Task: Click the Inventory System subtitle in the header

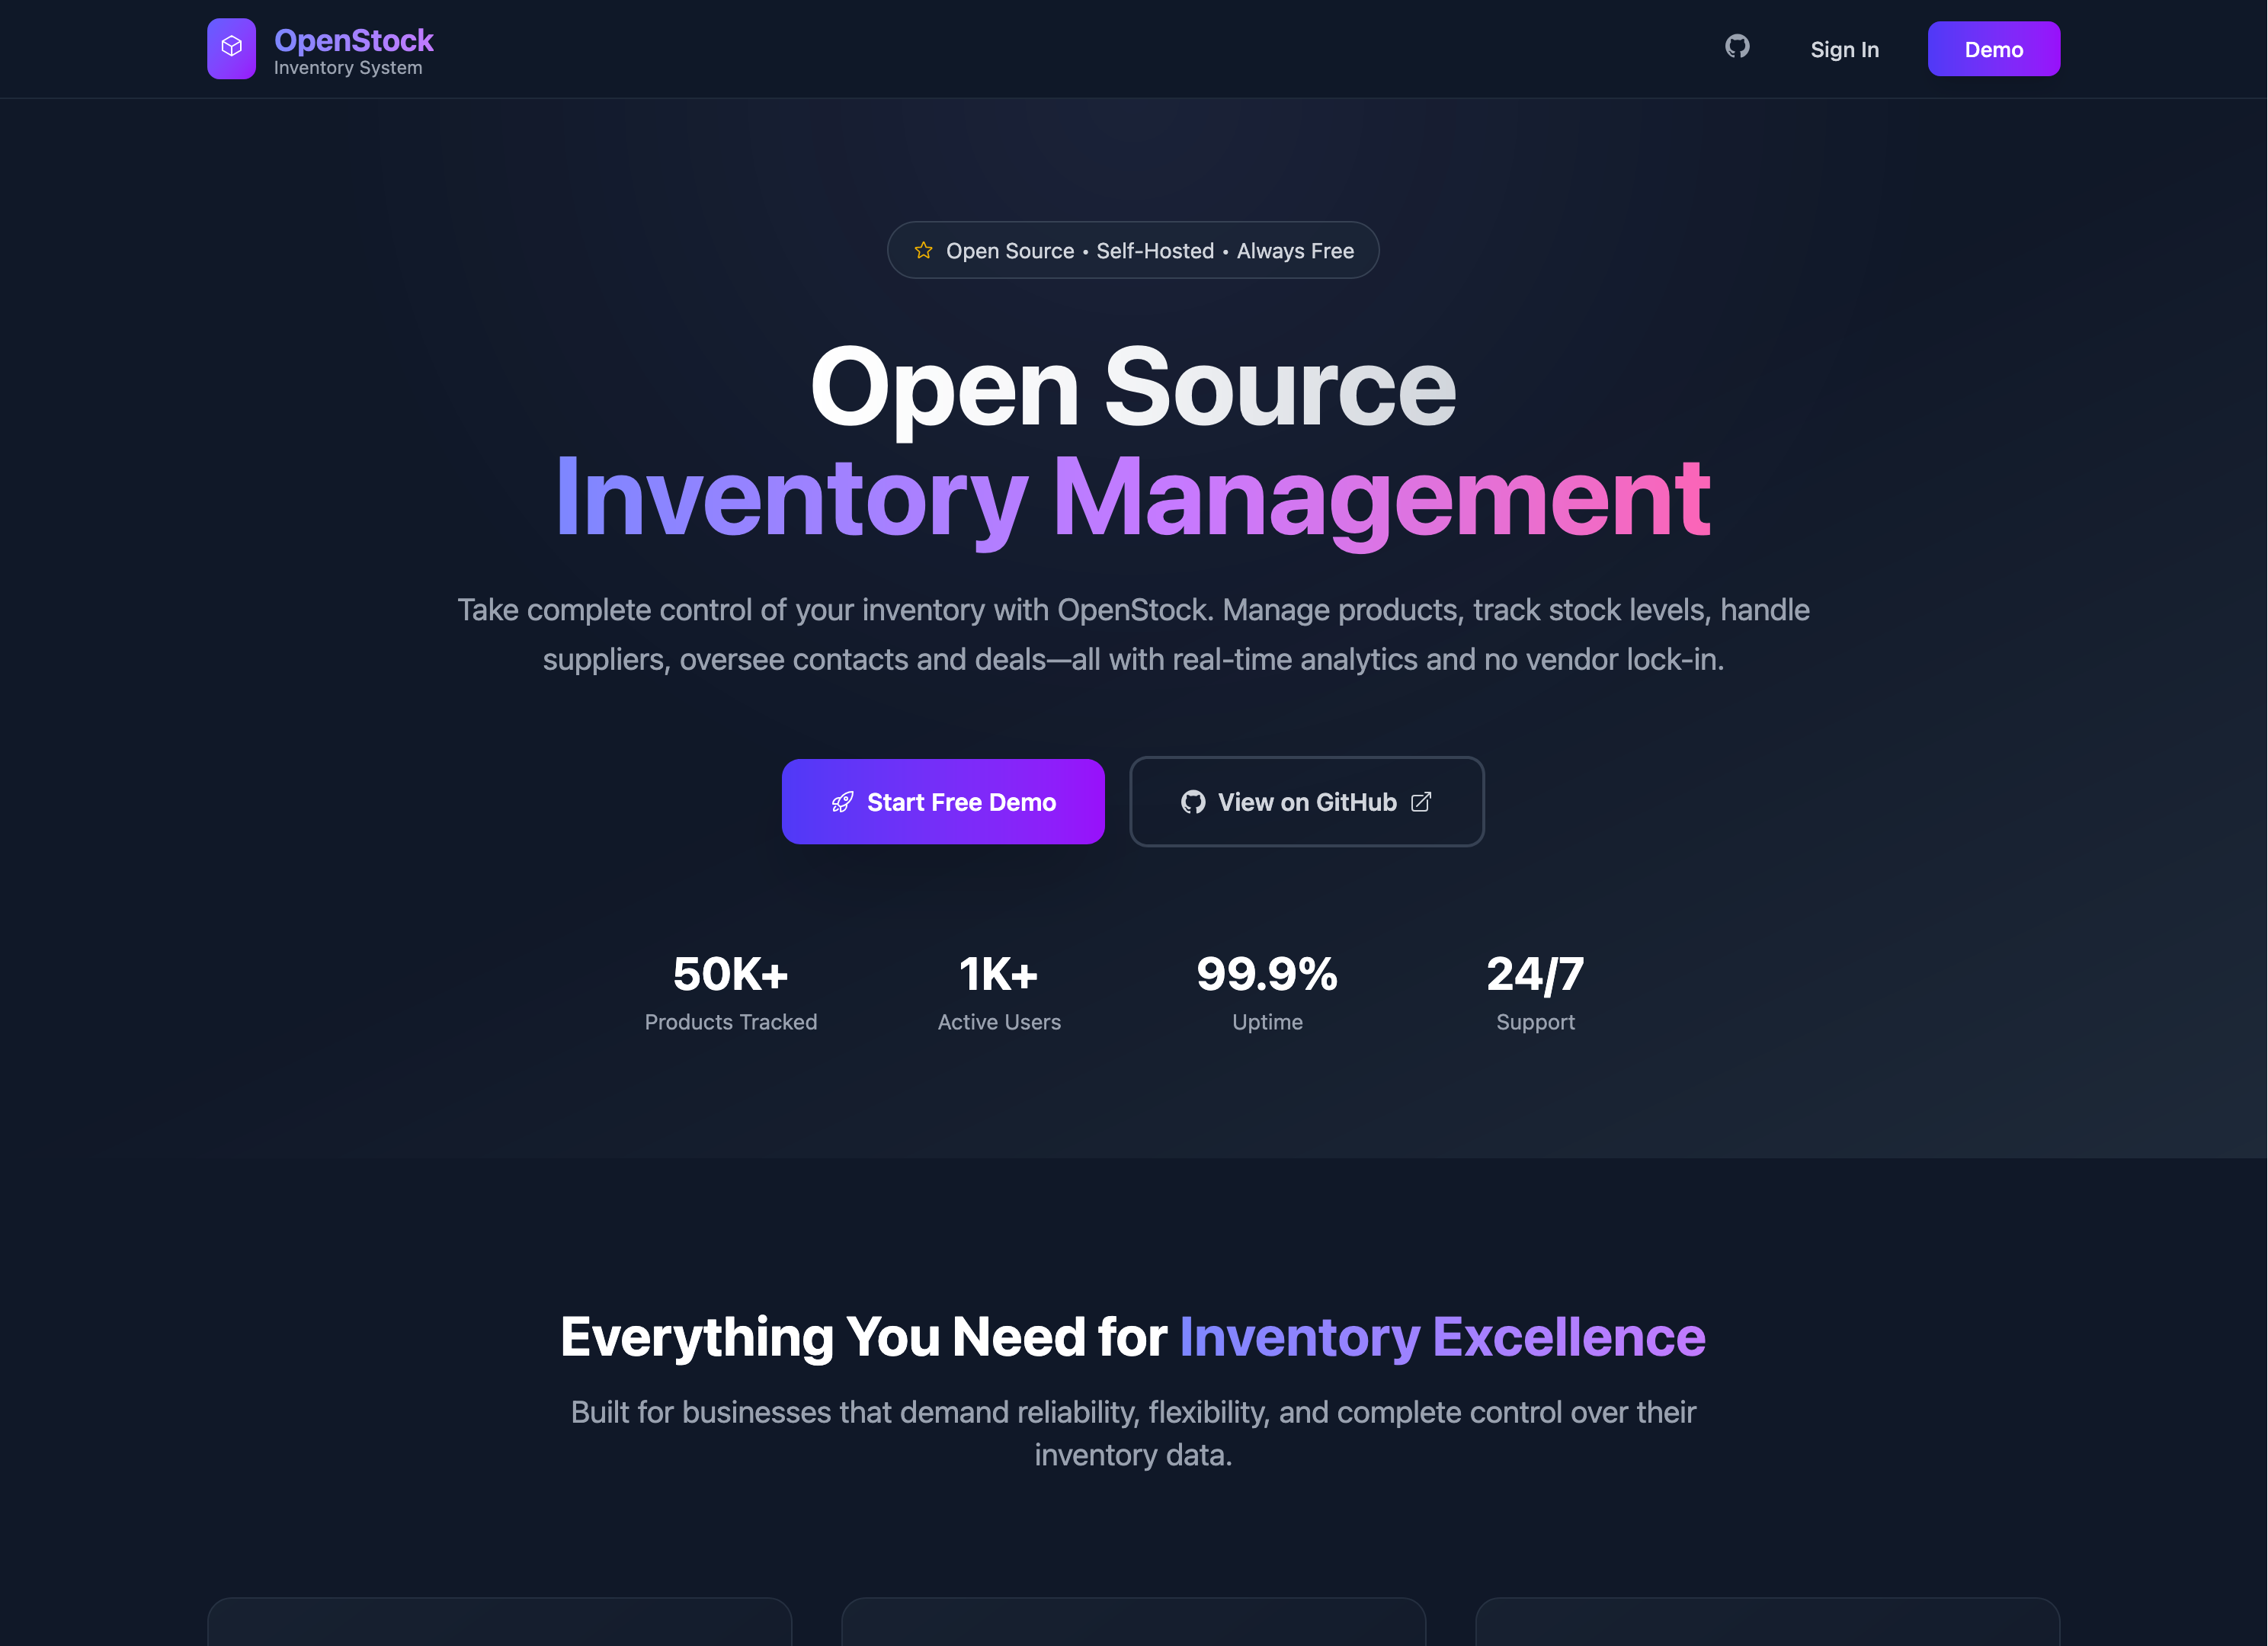Action: (x=348, y=68)
